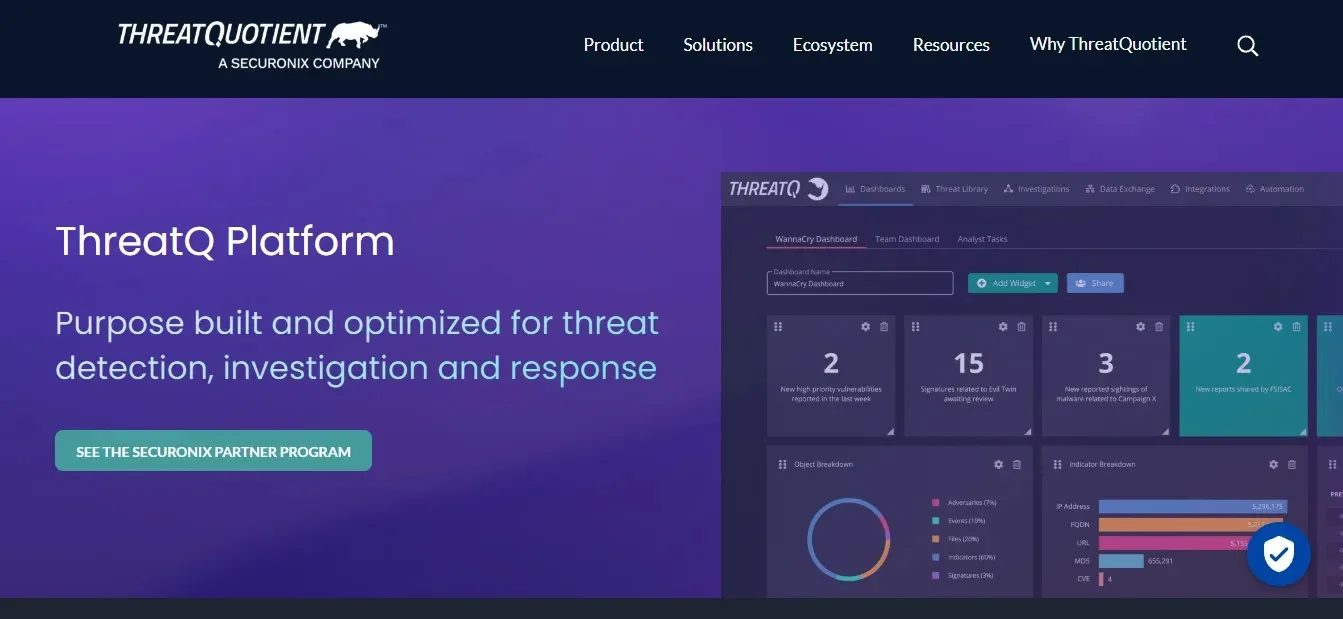Select Automation in ThreatQ nav
This screenshot has width=1343, height=619.
point(1275,189)
